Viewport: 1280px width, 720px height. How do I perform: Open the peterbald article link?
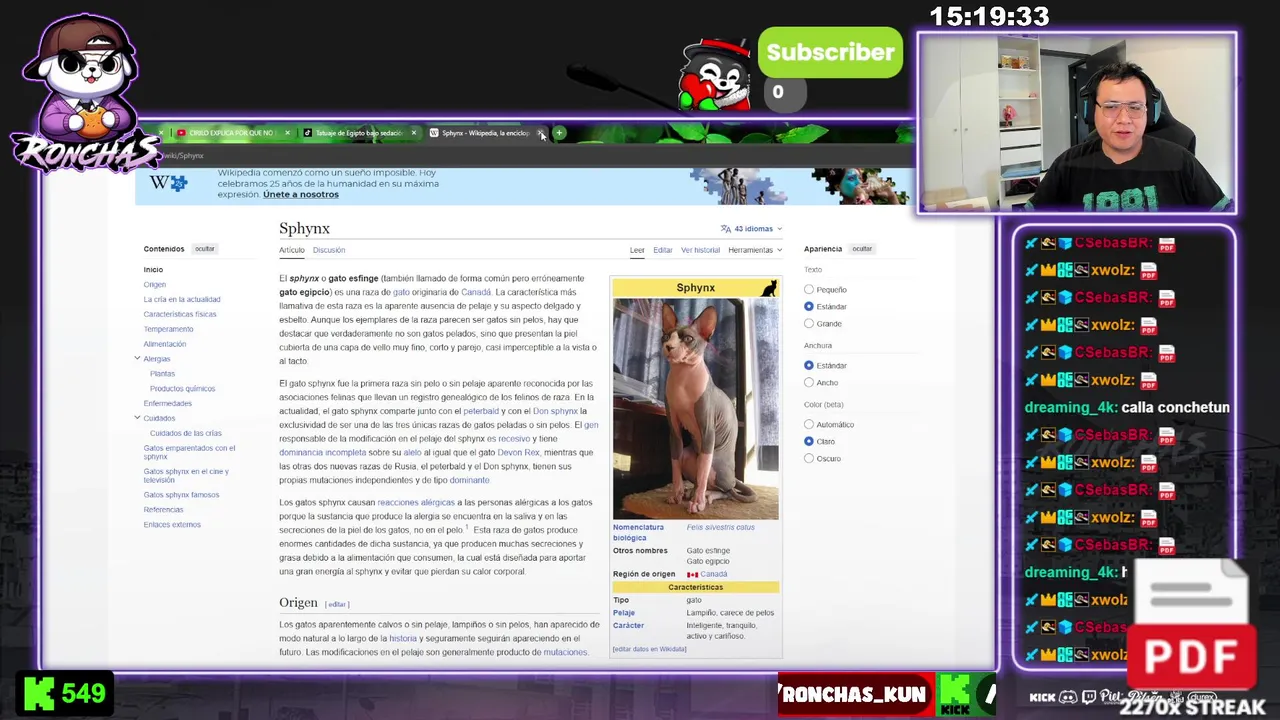(x=481, y=411)
